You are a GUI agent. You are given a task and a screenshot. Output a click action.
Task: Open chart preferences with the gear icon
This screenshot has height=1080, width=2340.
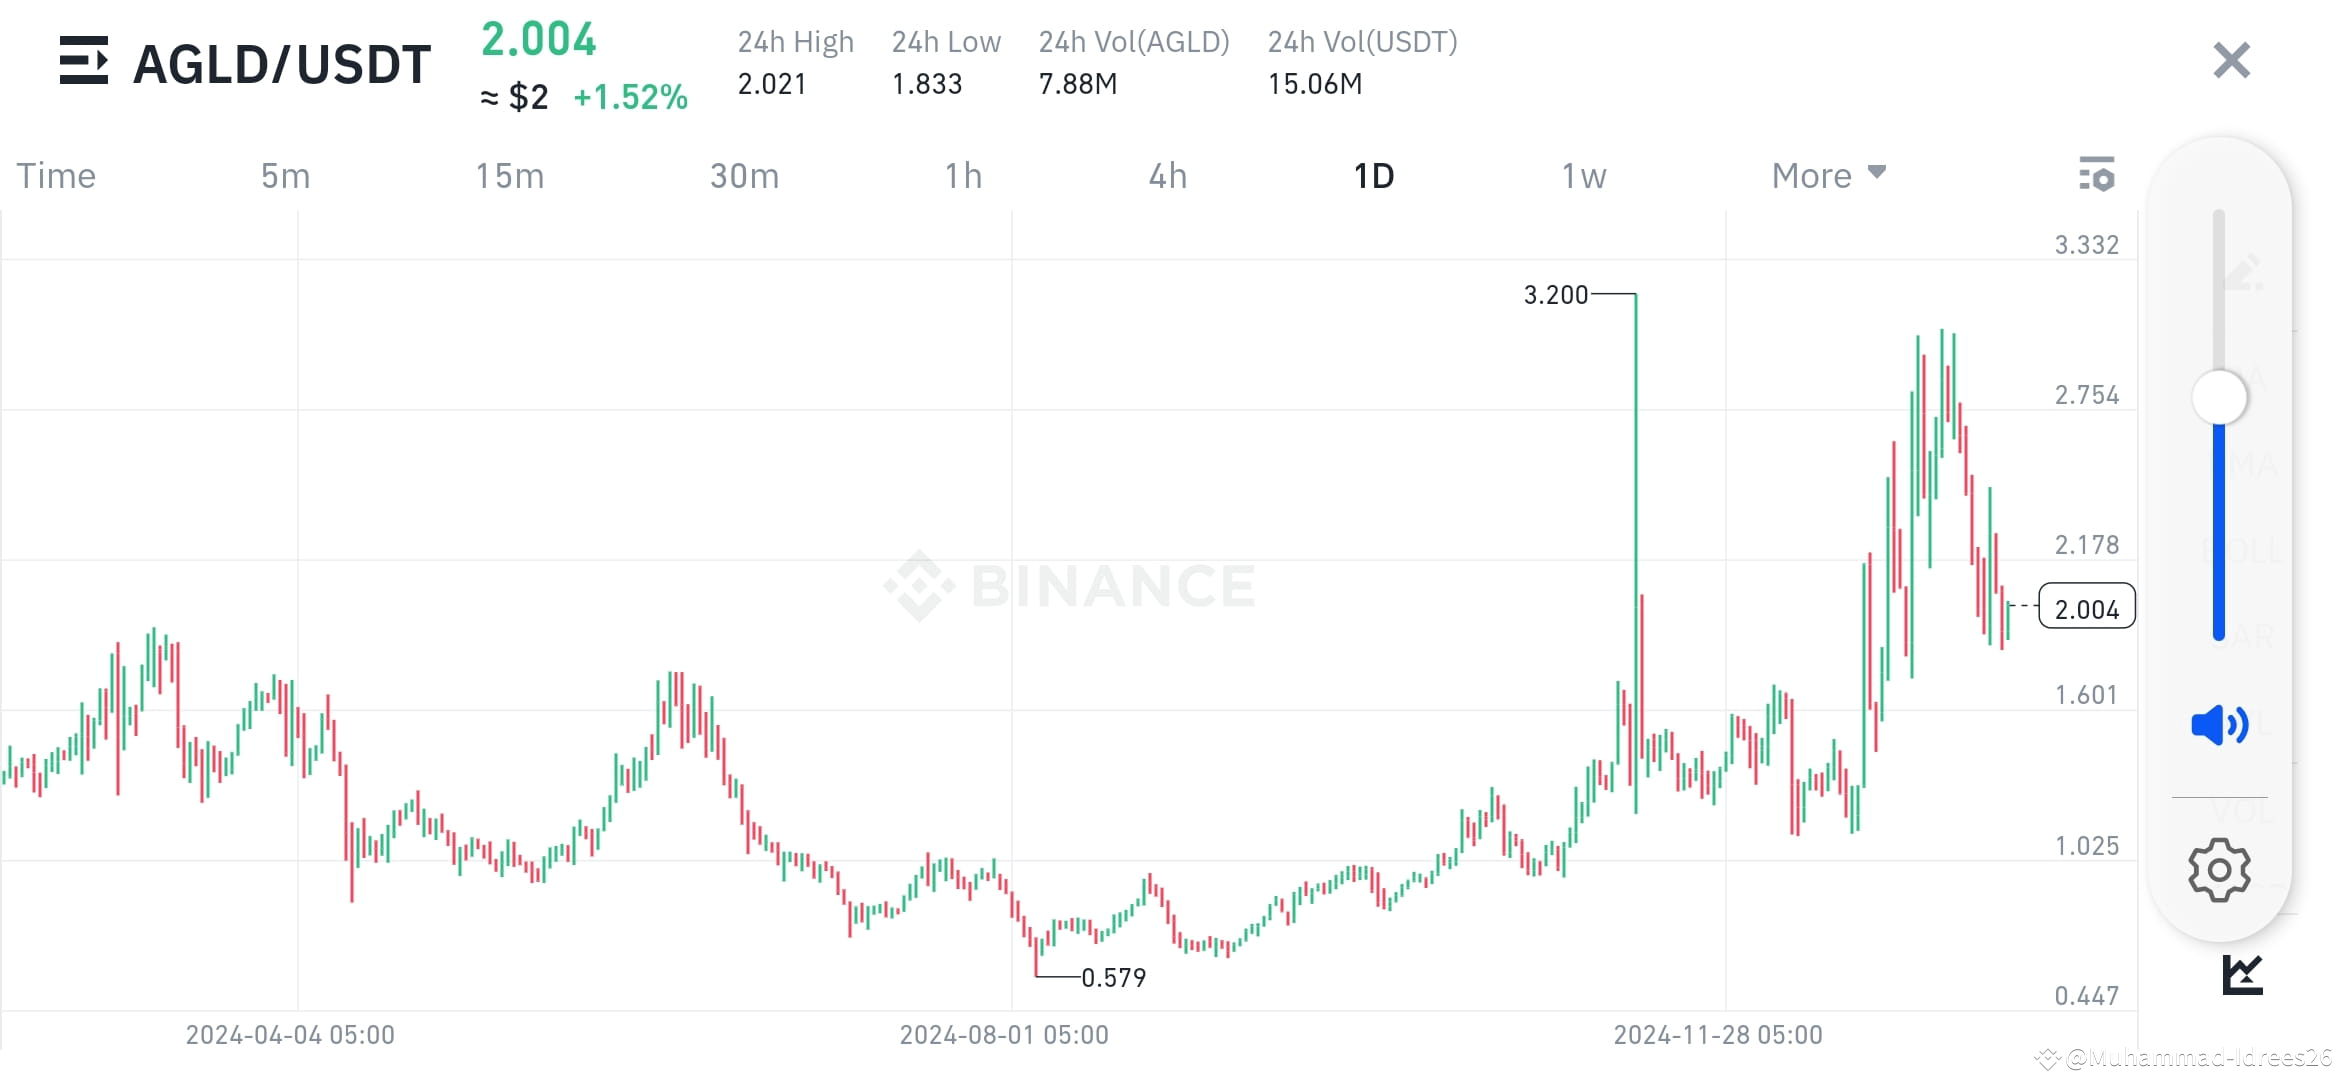pos(2218,870)
